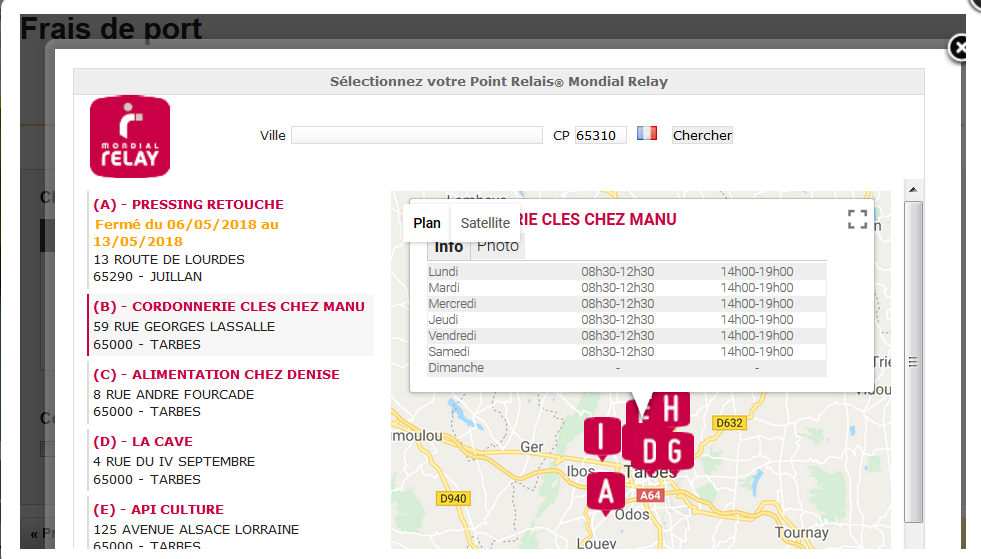Close the relay point selection popup
This screenshot has height=559, width=981.
tap(960, 48)
